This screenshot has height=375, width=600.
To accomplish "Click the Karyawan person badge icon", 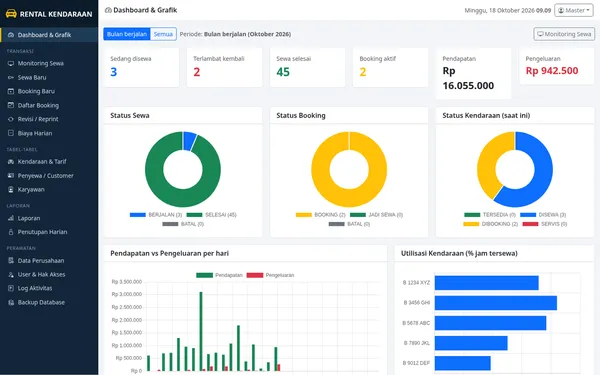I will coord(11,189).
